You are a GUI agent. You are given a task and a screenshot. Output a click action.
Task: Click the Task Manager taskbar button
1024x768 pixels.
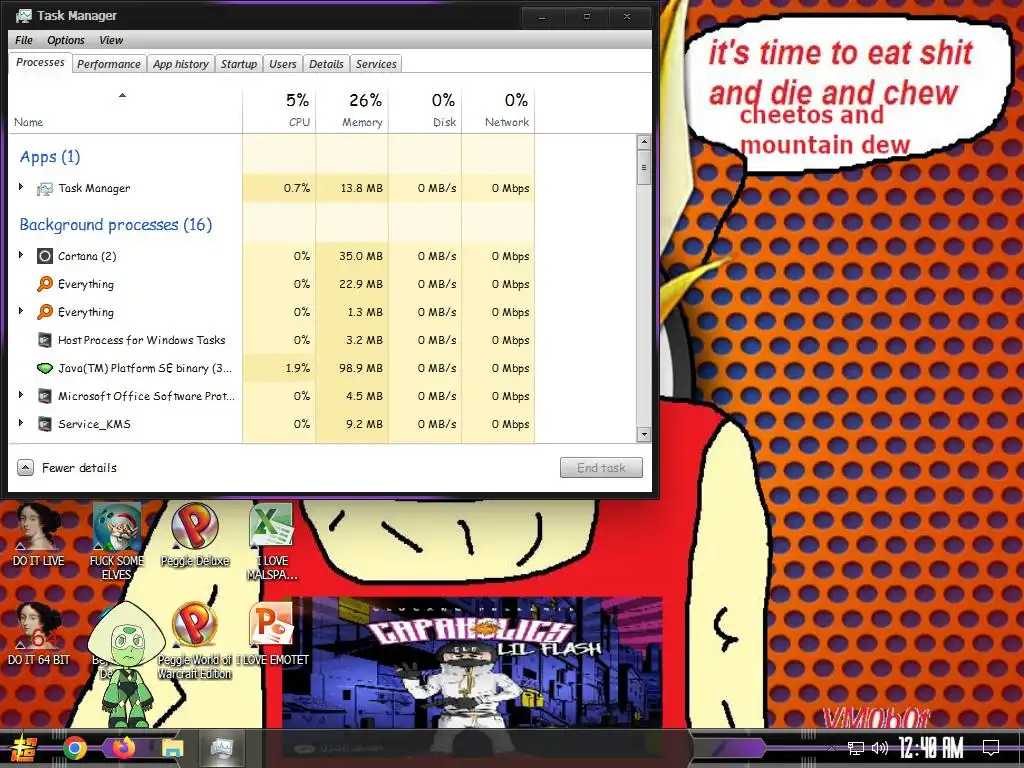click(x=222, y=748)
